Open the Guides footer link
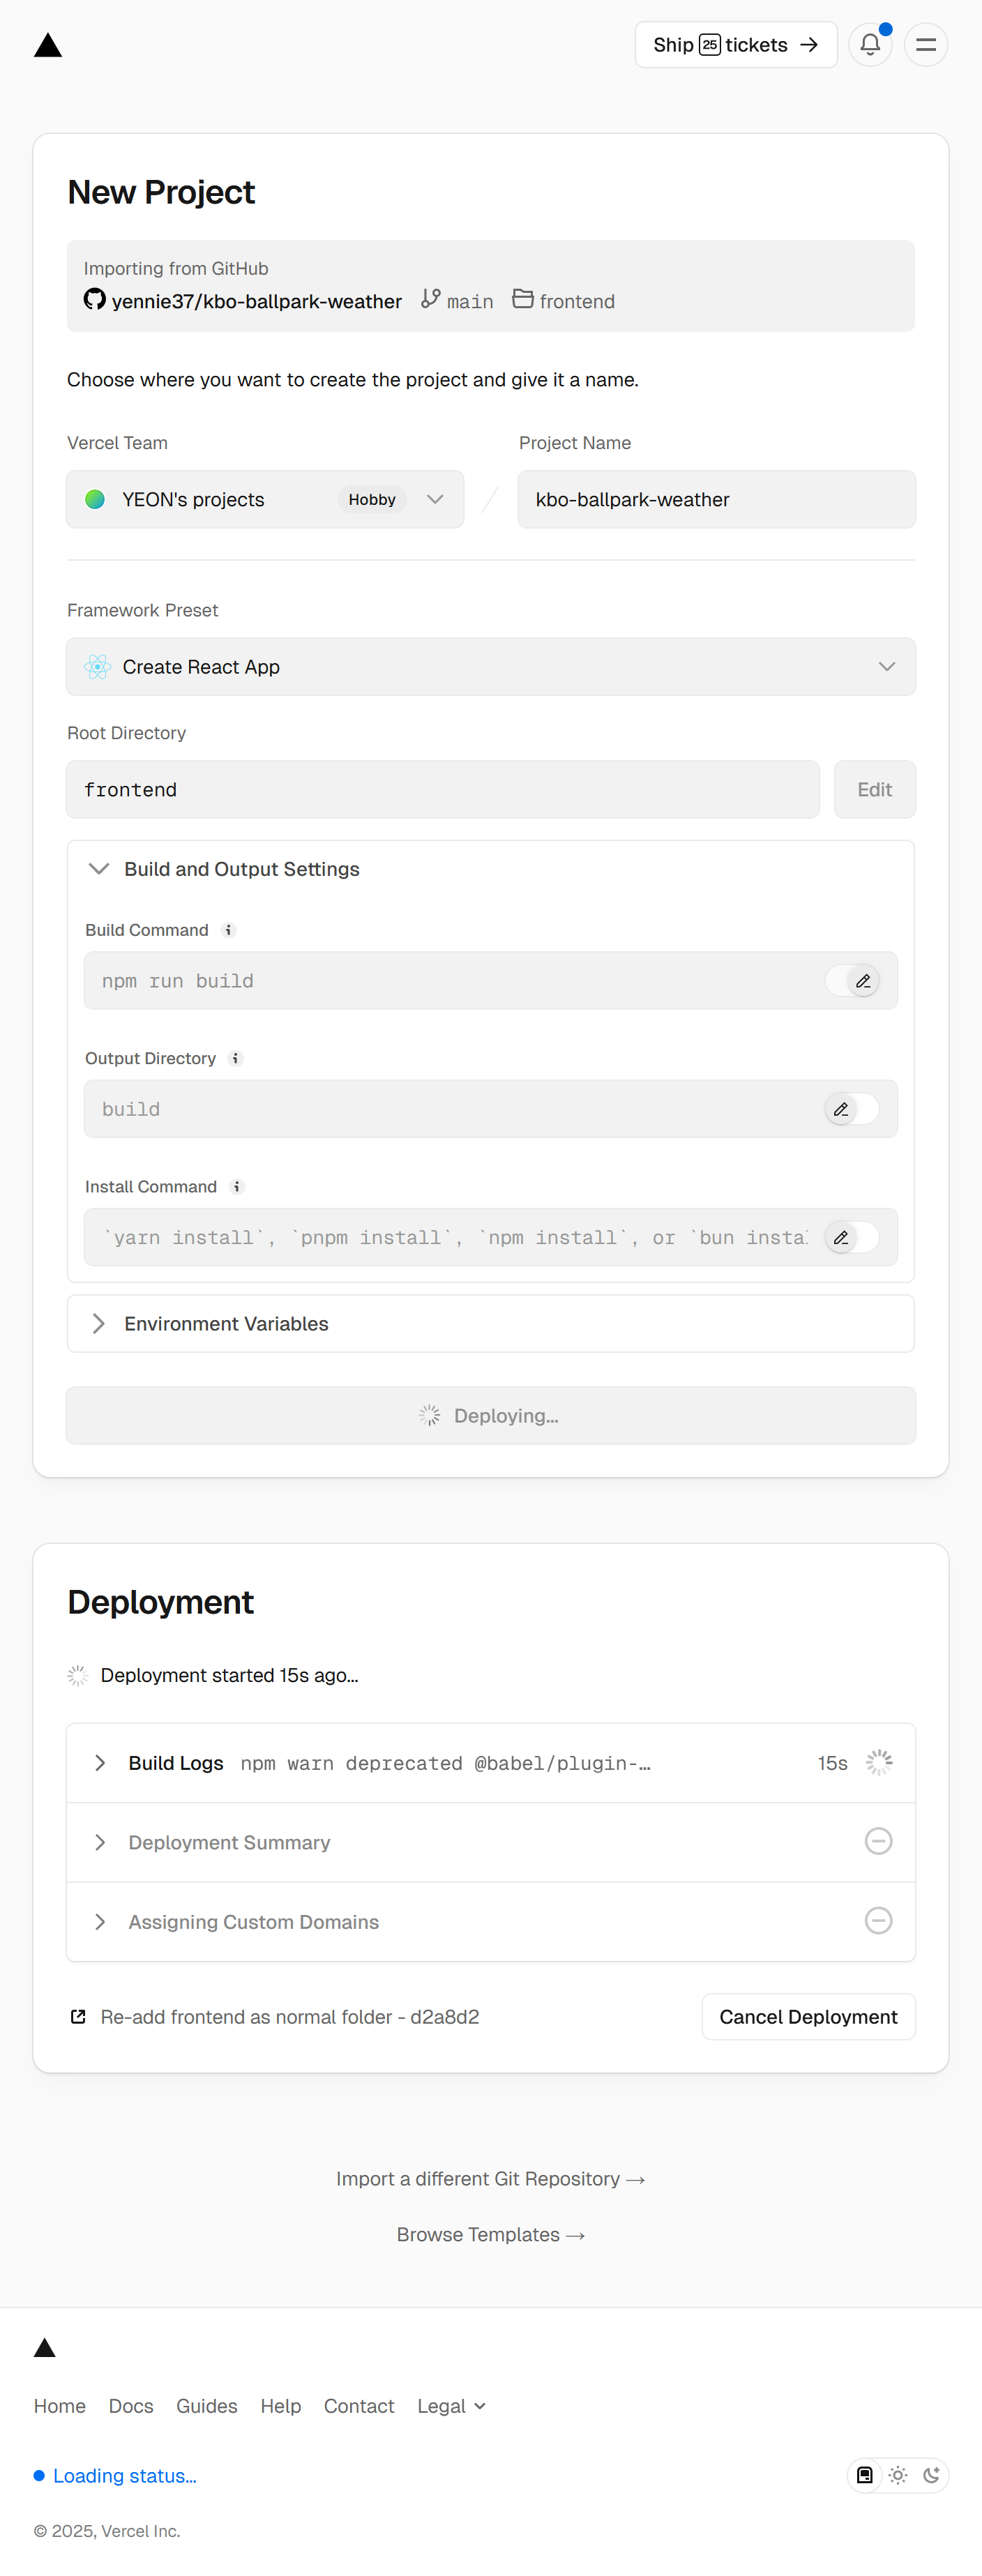This screenshot has width=982, height=2576. coord(207,2405)
